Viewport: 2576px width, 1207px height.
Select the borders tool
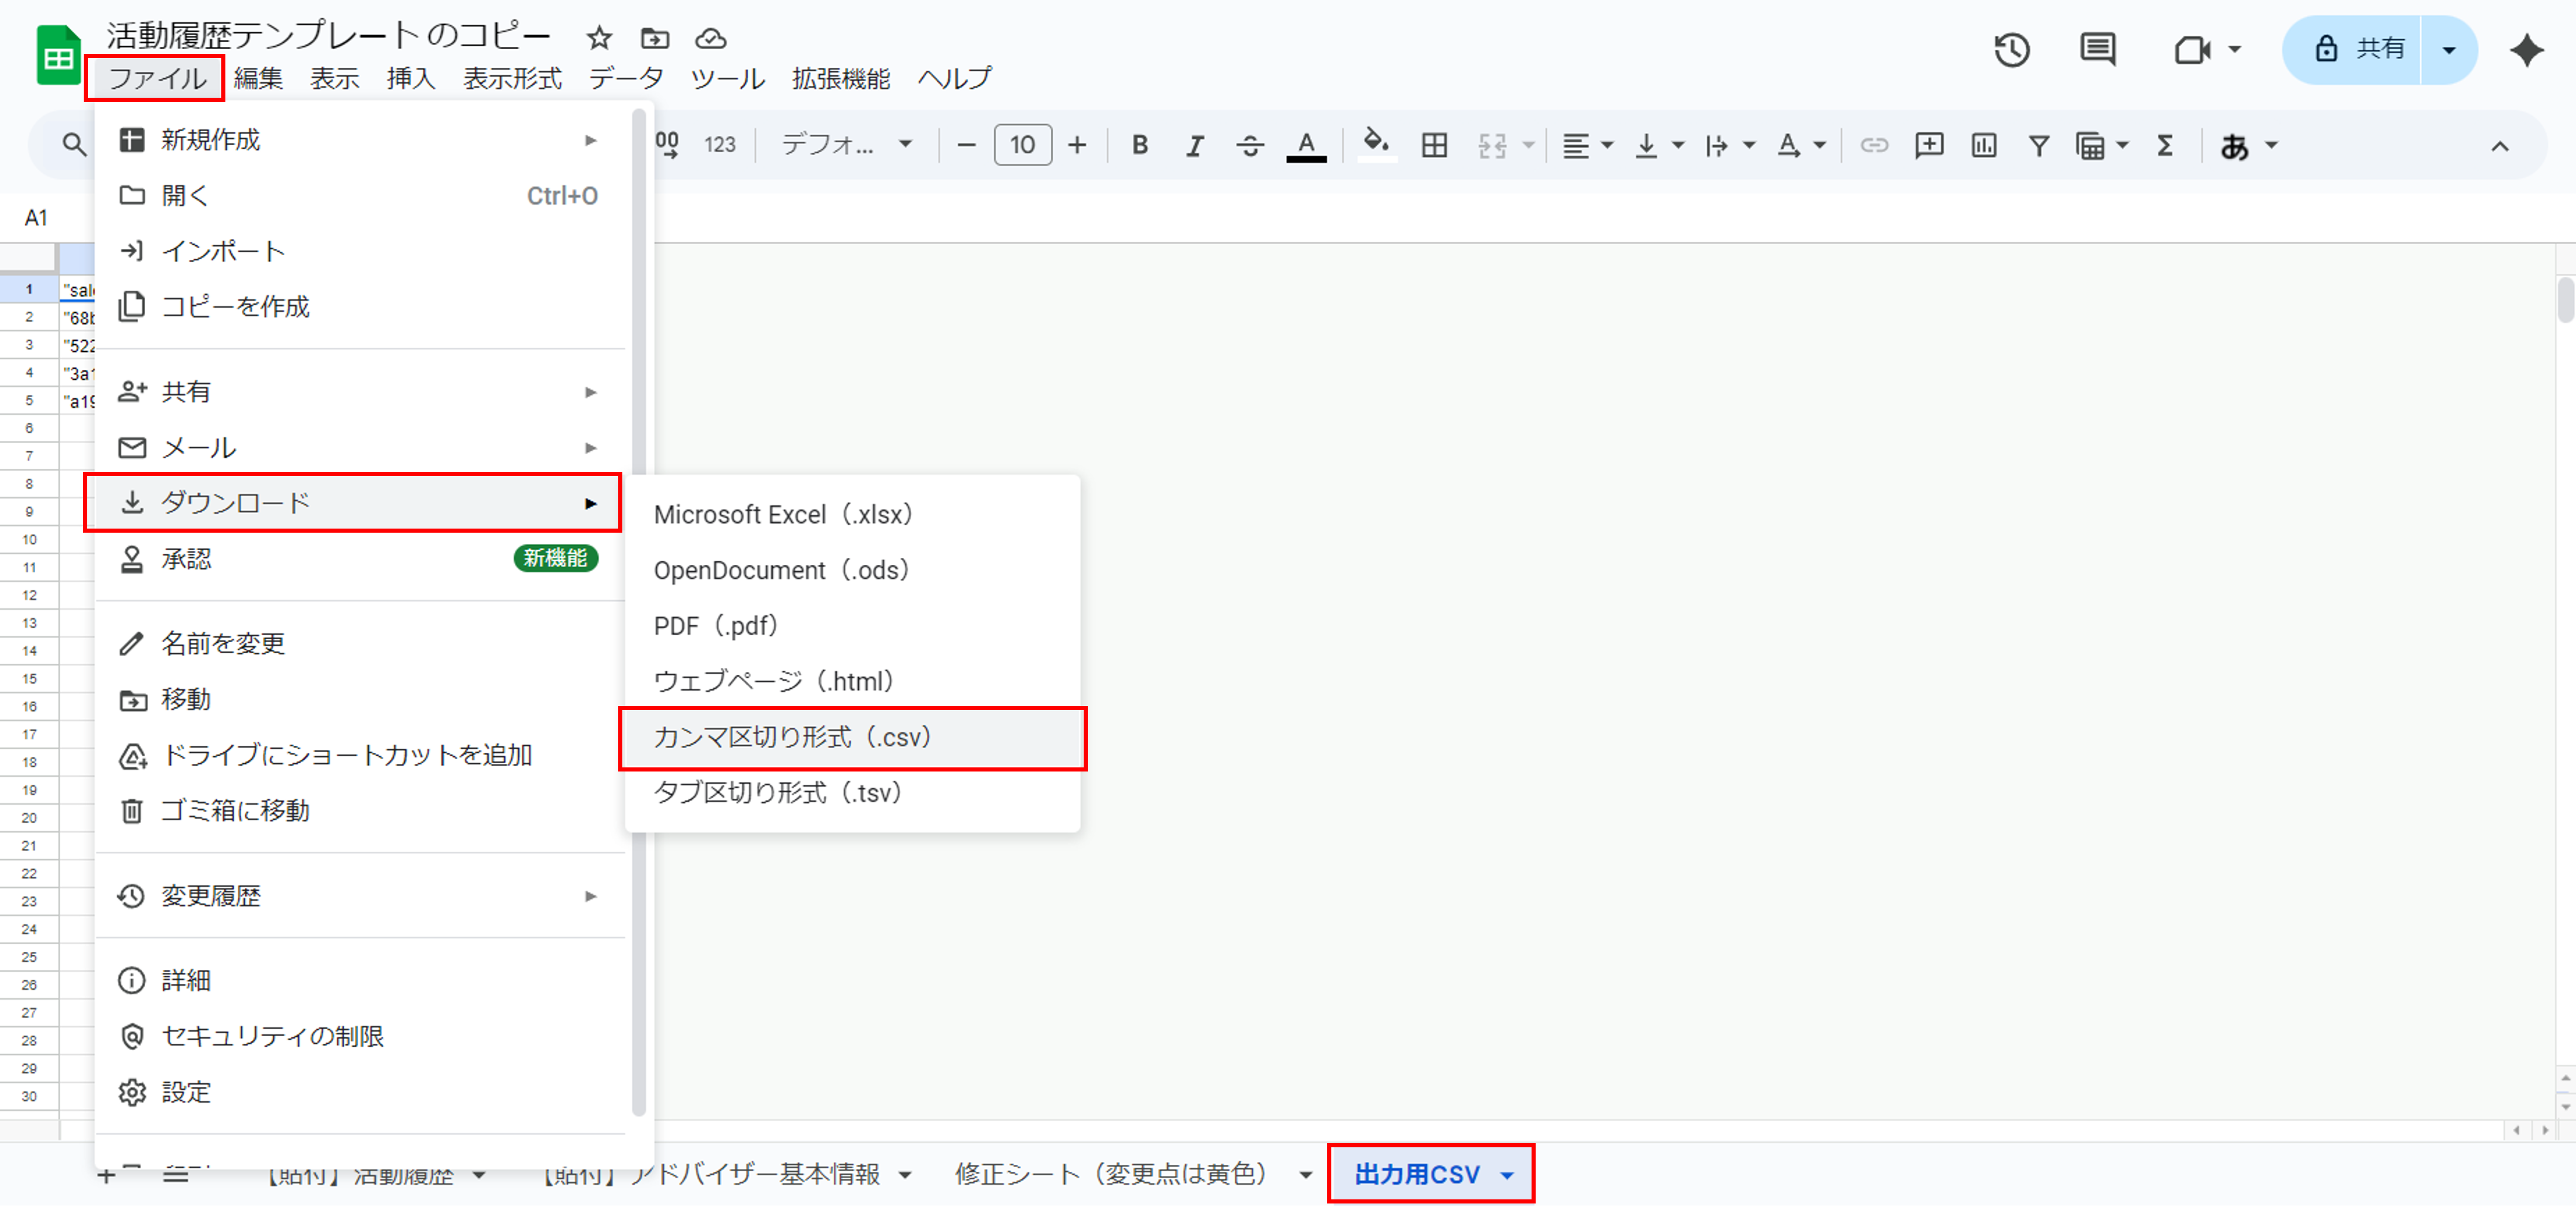pyautogui.click(x=1434, y=145)
